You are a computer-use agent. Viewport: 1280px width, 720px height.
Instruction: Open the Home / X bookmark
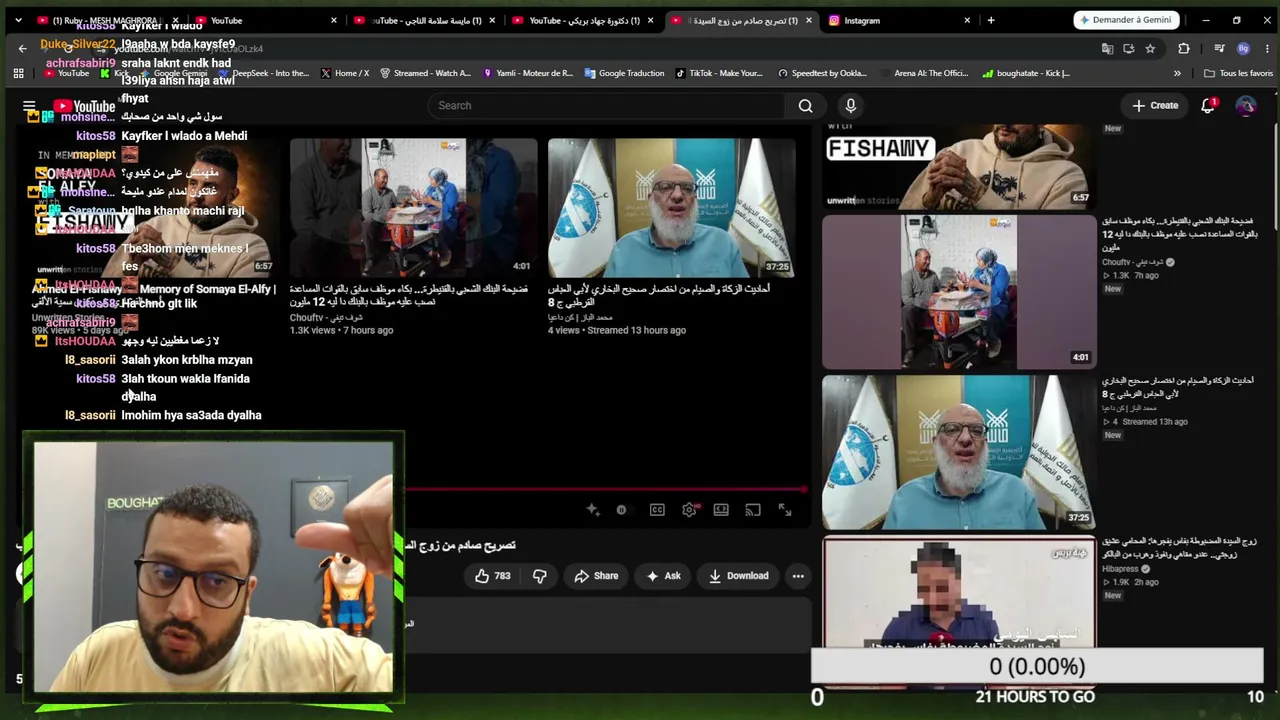pyautogui.click(x=344, y=73)
